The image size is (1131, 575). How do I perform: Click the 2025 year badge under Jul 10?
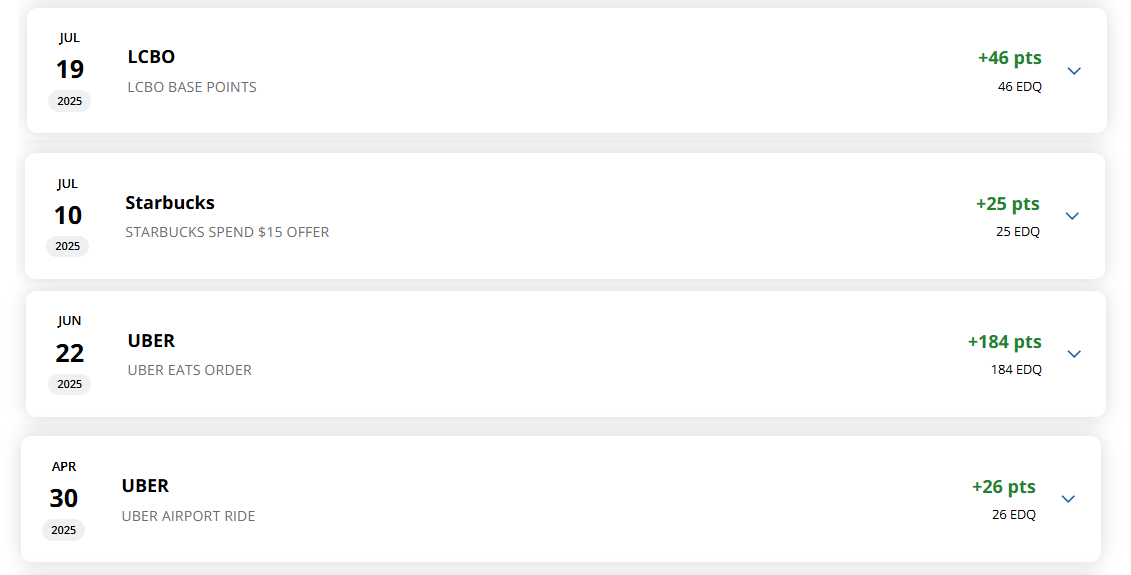coord(68,246)
